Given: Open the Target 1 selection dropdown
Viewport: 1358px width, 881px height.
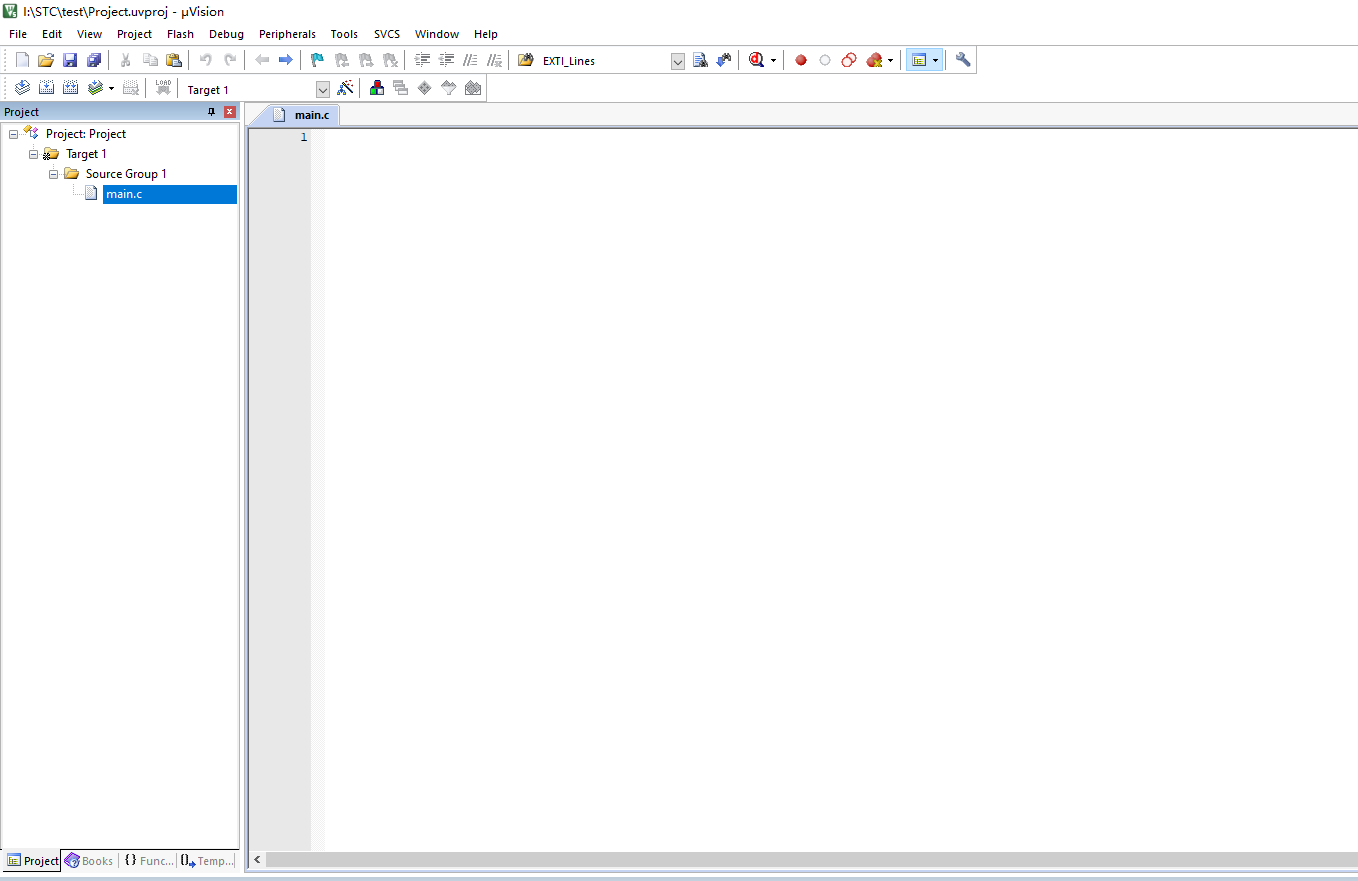Looking at the screenshot, I should [x=322, y=89].
